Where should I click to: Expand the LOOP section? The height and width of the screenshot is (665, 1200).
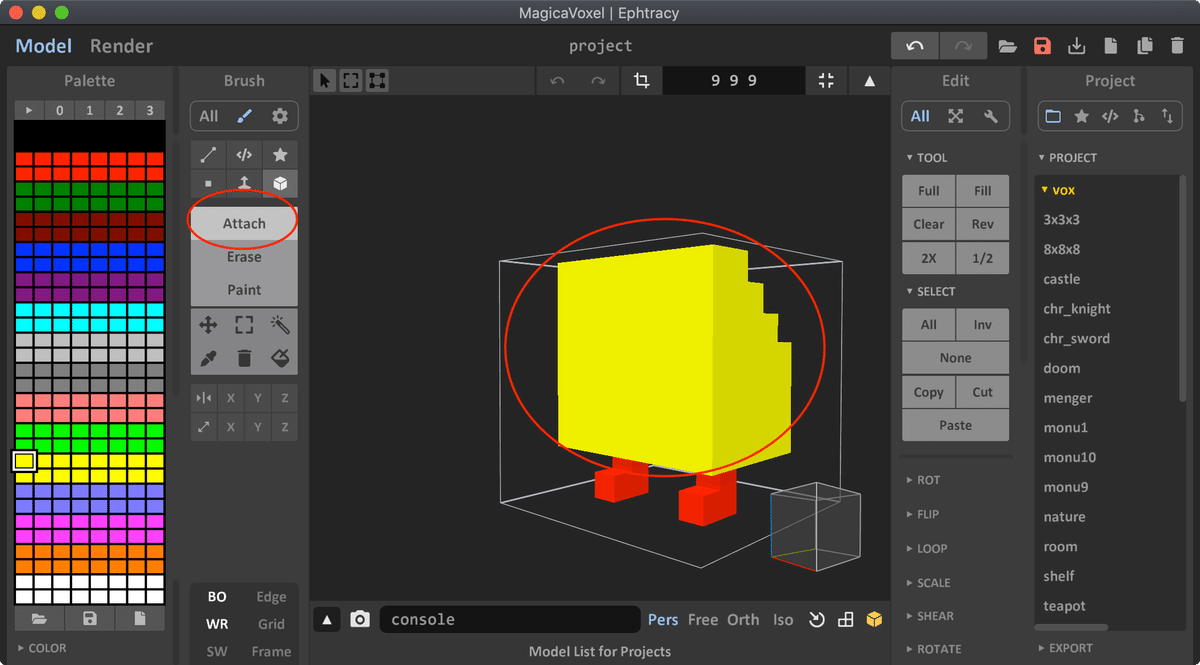pos(926,548)
